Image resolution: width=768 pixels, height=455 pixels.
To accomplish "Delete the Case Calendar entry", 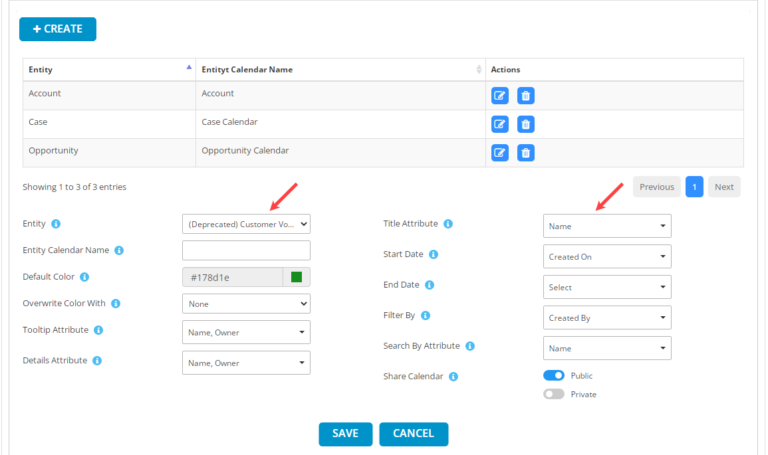I will [x=526, y=124].
